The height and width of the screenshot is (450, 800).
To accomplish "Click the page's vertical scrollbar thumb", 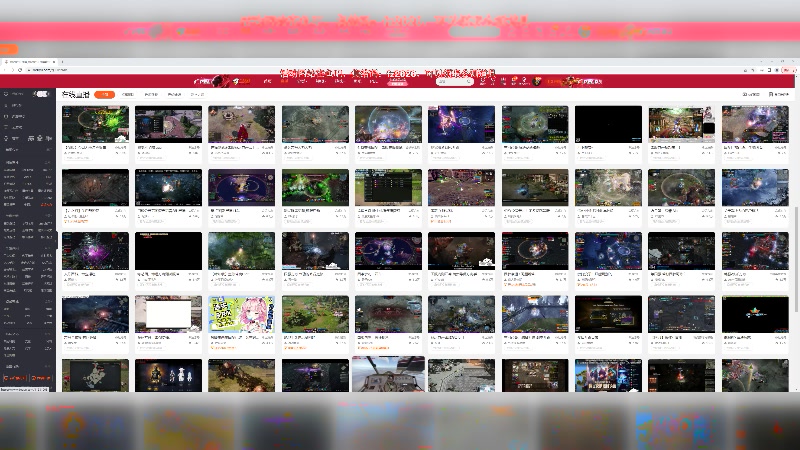I will [796, 259].
